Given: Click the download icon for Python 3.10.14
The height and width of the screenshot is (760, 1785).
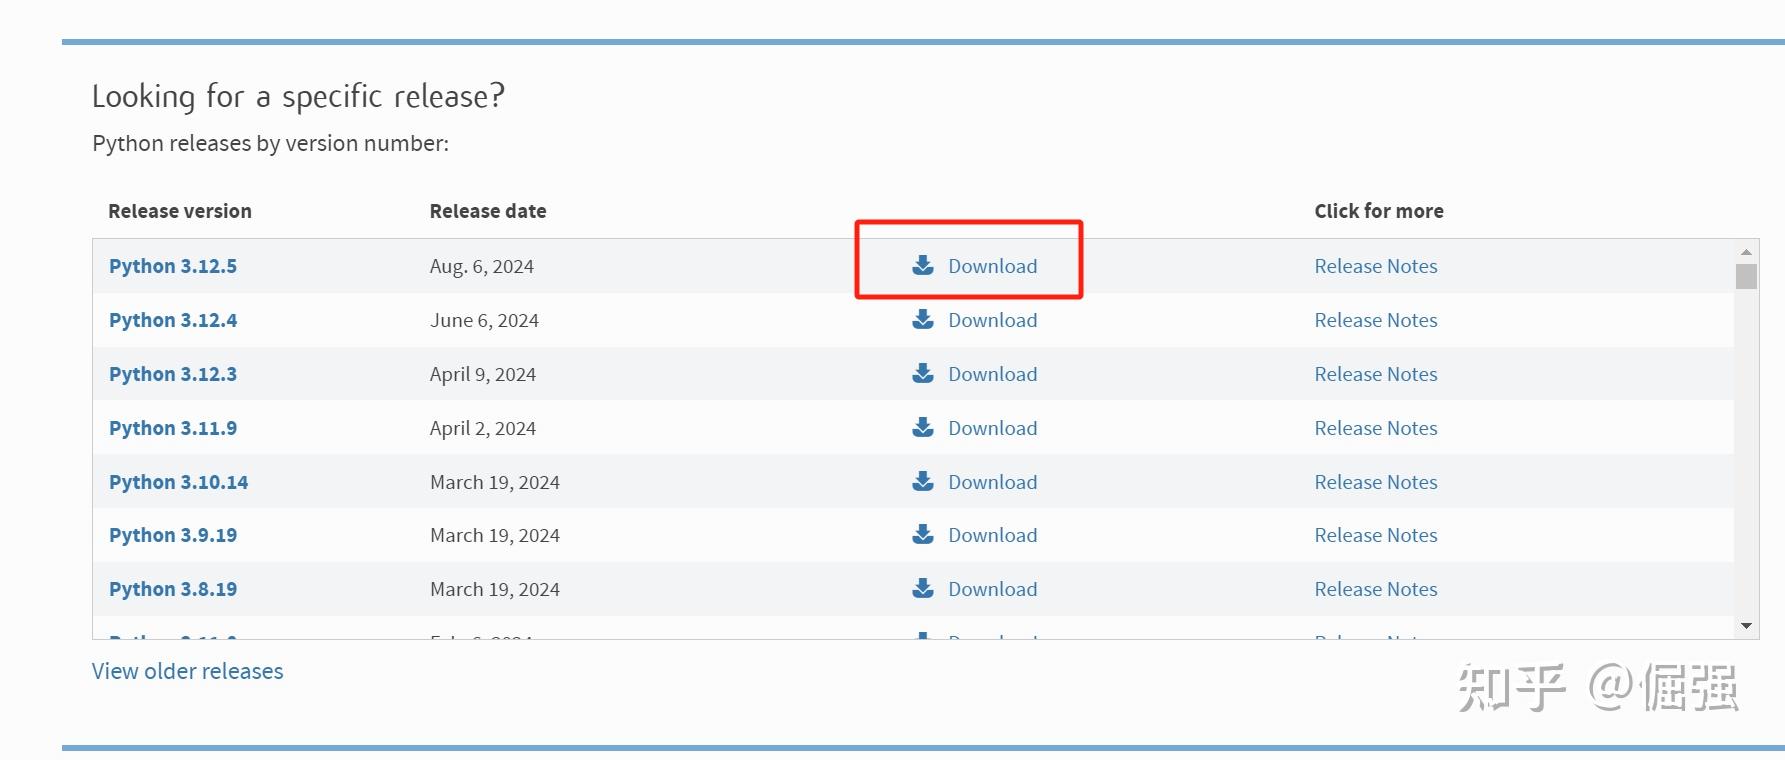Looking at the screenshot, I should coord(923,481).
